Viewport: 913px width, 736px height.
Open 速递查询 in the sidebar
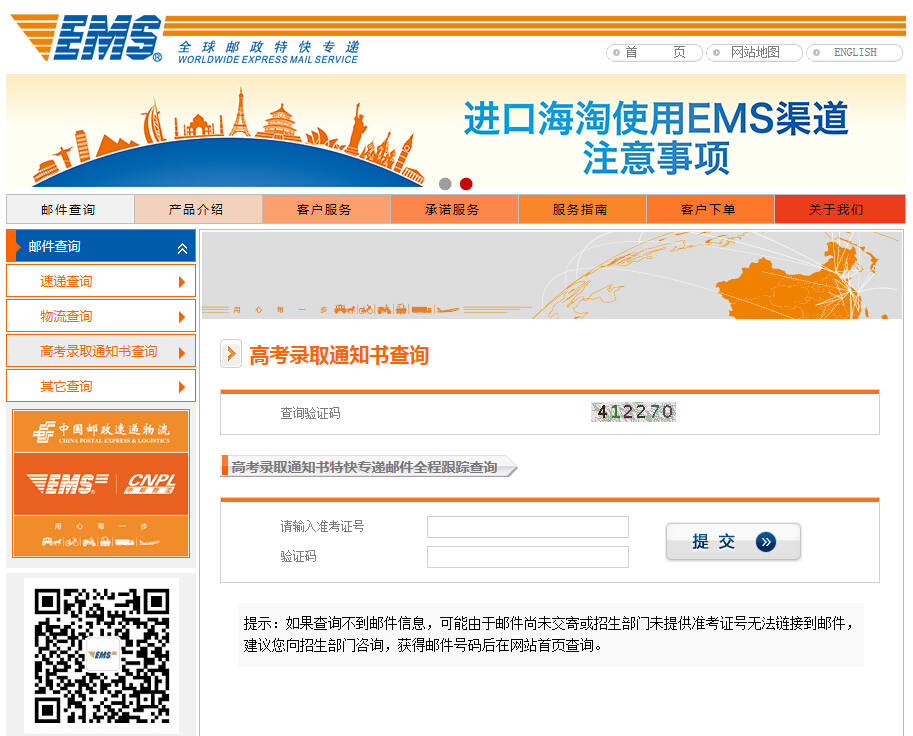[101, 281]
